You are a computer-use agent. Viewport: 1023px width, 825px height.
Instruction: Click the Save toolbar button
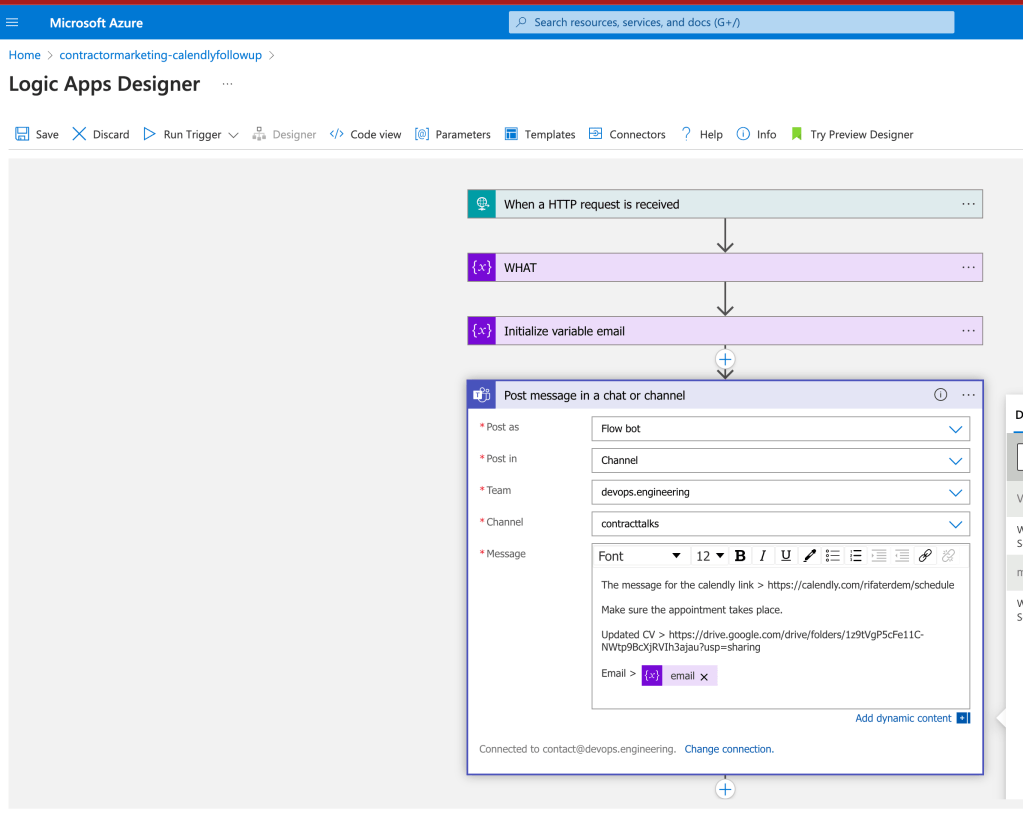point(37,134)
